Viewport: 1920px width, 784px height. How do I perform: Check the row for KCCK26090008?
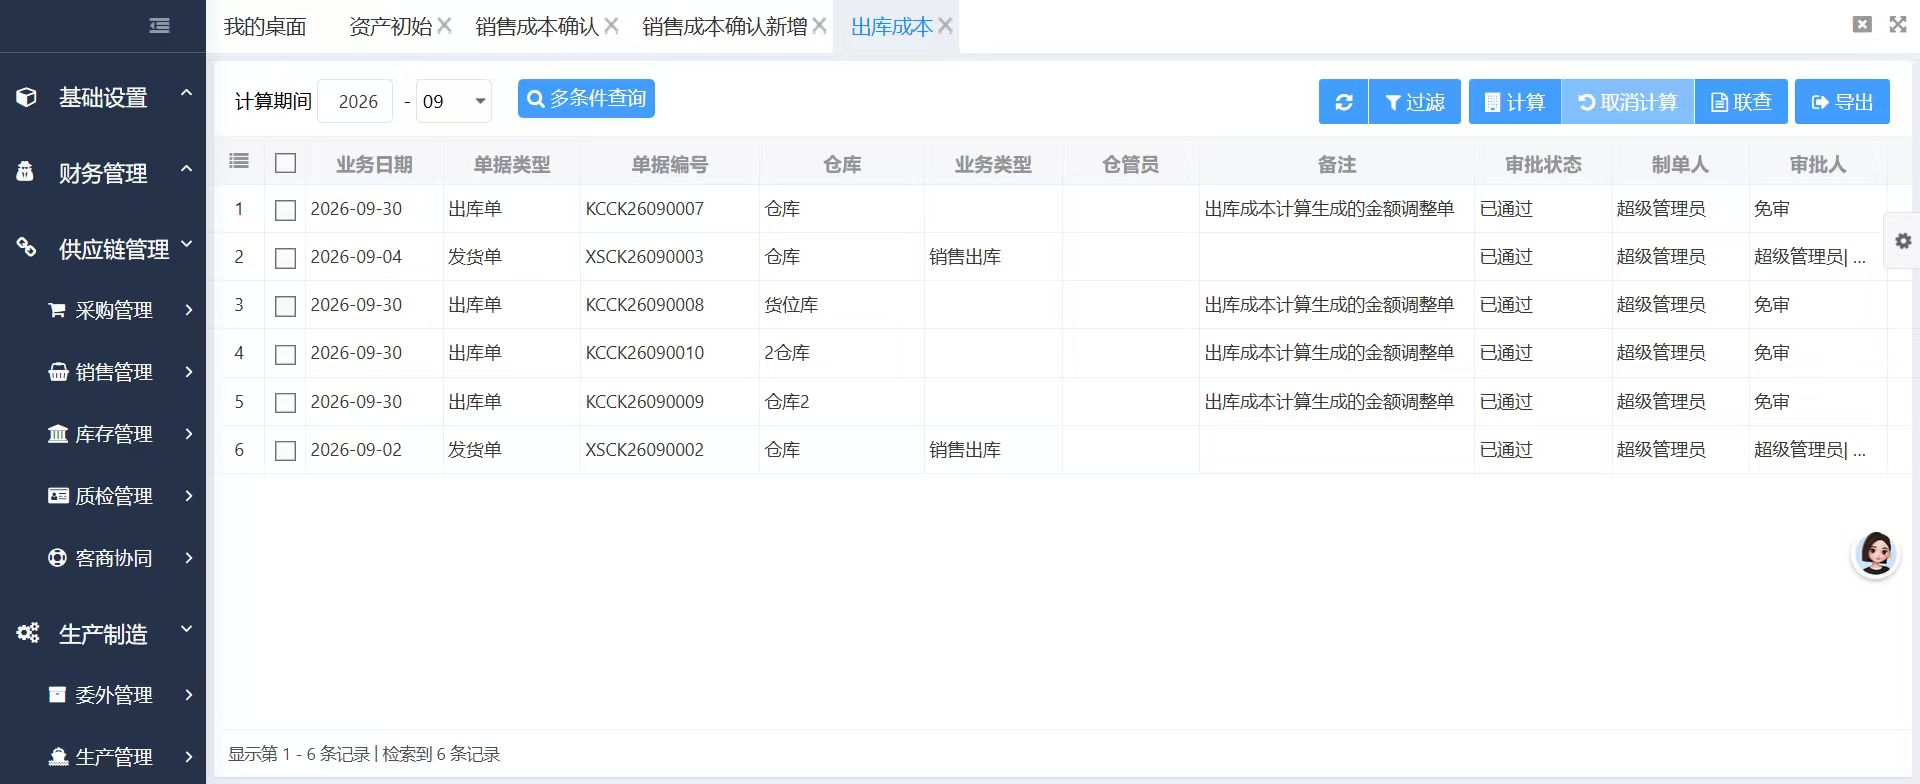pyautogui.click(x=285, y=306)
